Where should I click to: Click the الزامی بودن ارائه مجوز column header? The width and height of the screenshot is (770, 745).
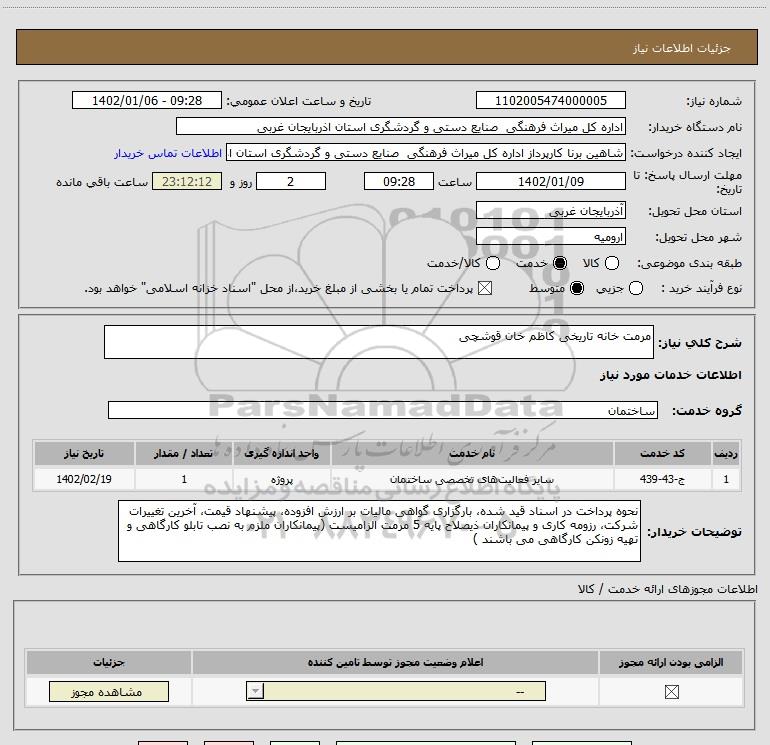[671, 662]
